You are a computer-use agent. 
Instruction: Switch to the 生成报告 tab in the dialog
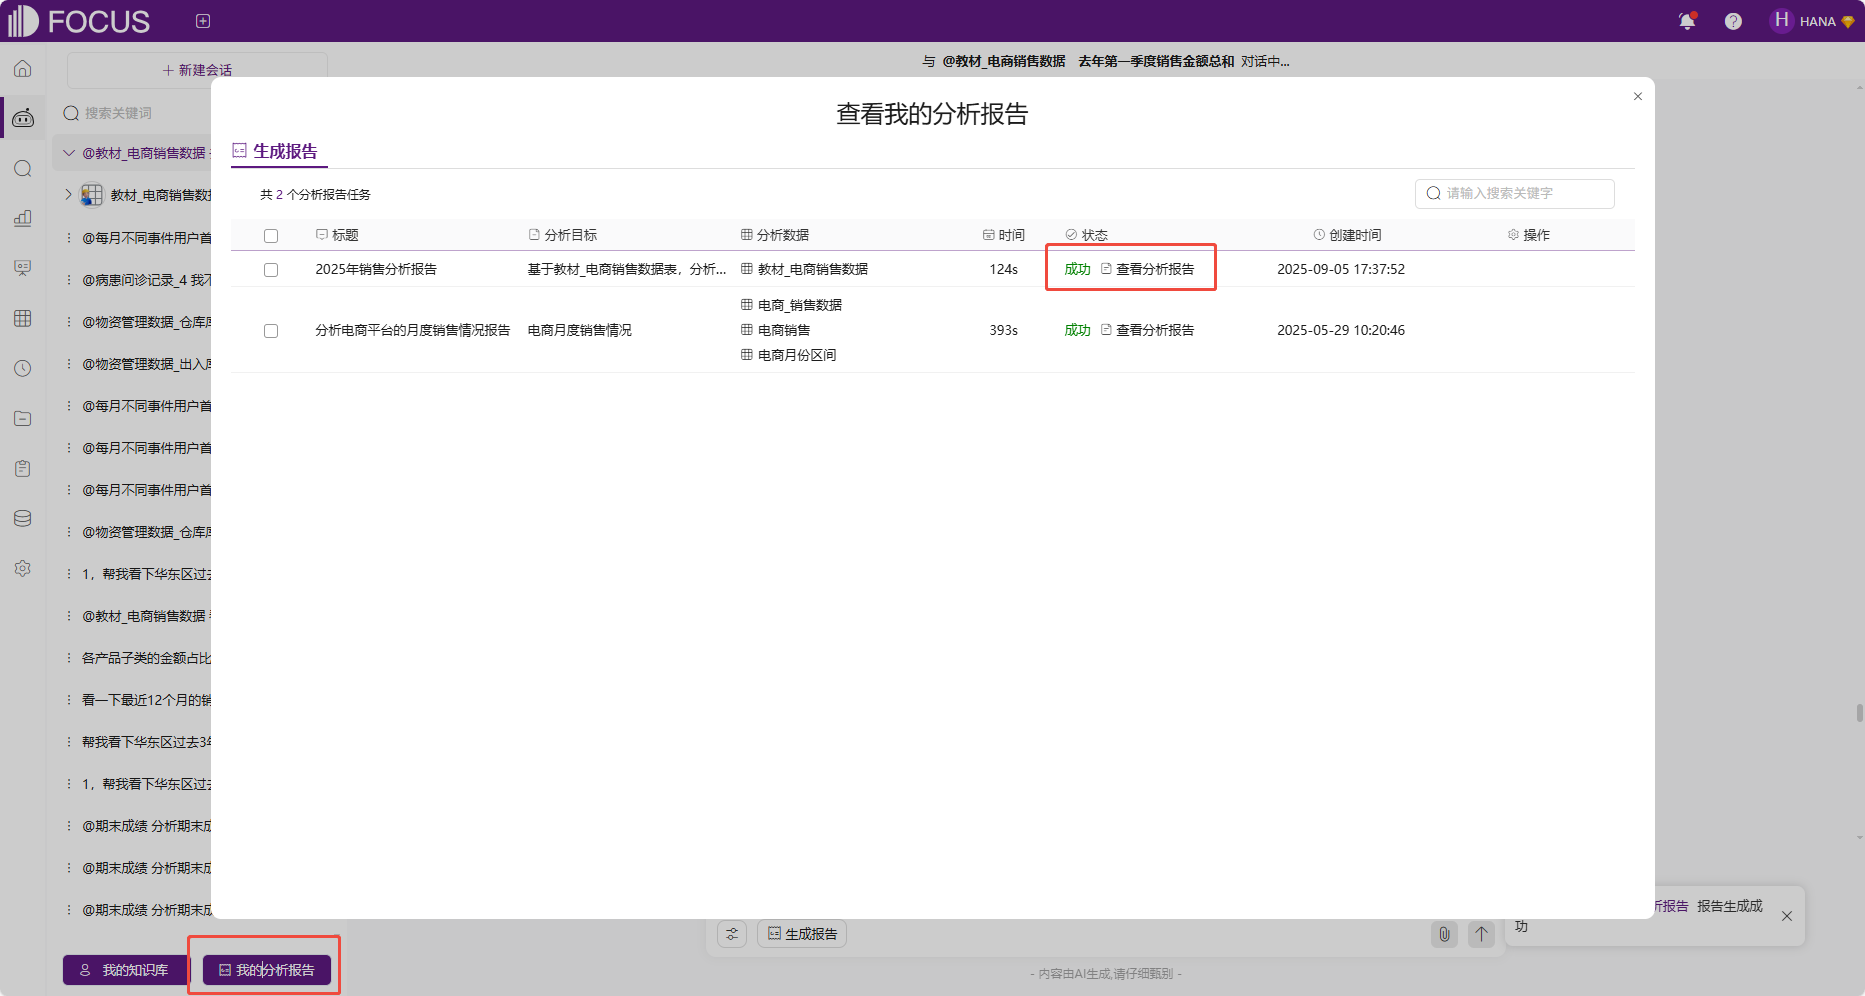pyautogui.click(x=279, y=150)
